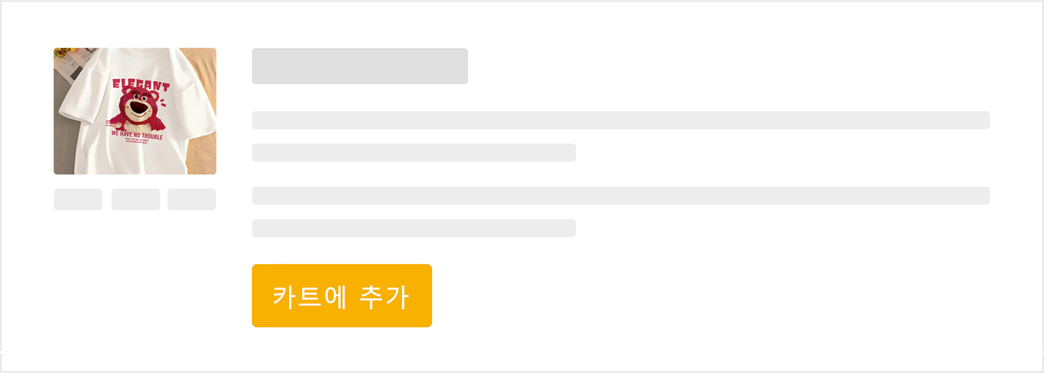This screenshot has height=373, width=1044.
Task: Open the white t-shirt product photo
Action: 134,111
